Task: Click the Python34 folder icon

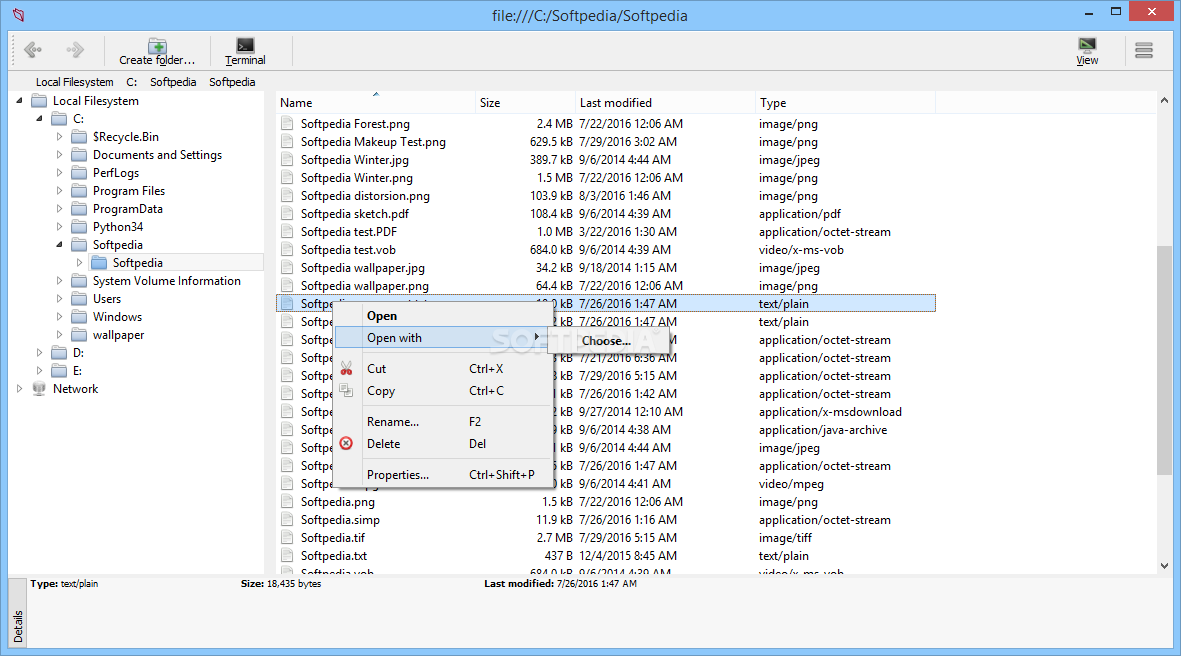Action: pyautogui.click(x=79, y=227)
